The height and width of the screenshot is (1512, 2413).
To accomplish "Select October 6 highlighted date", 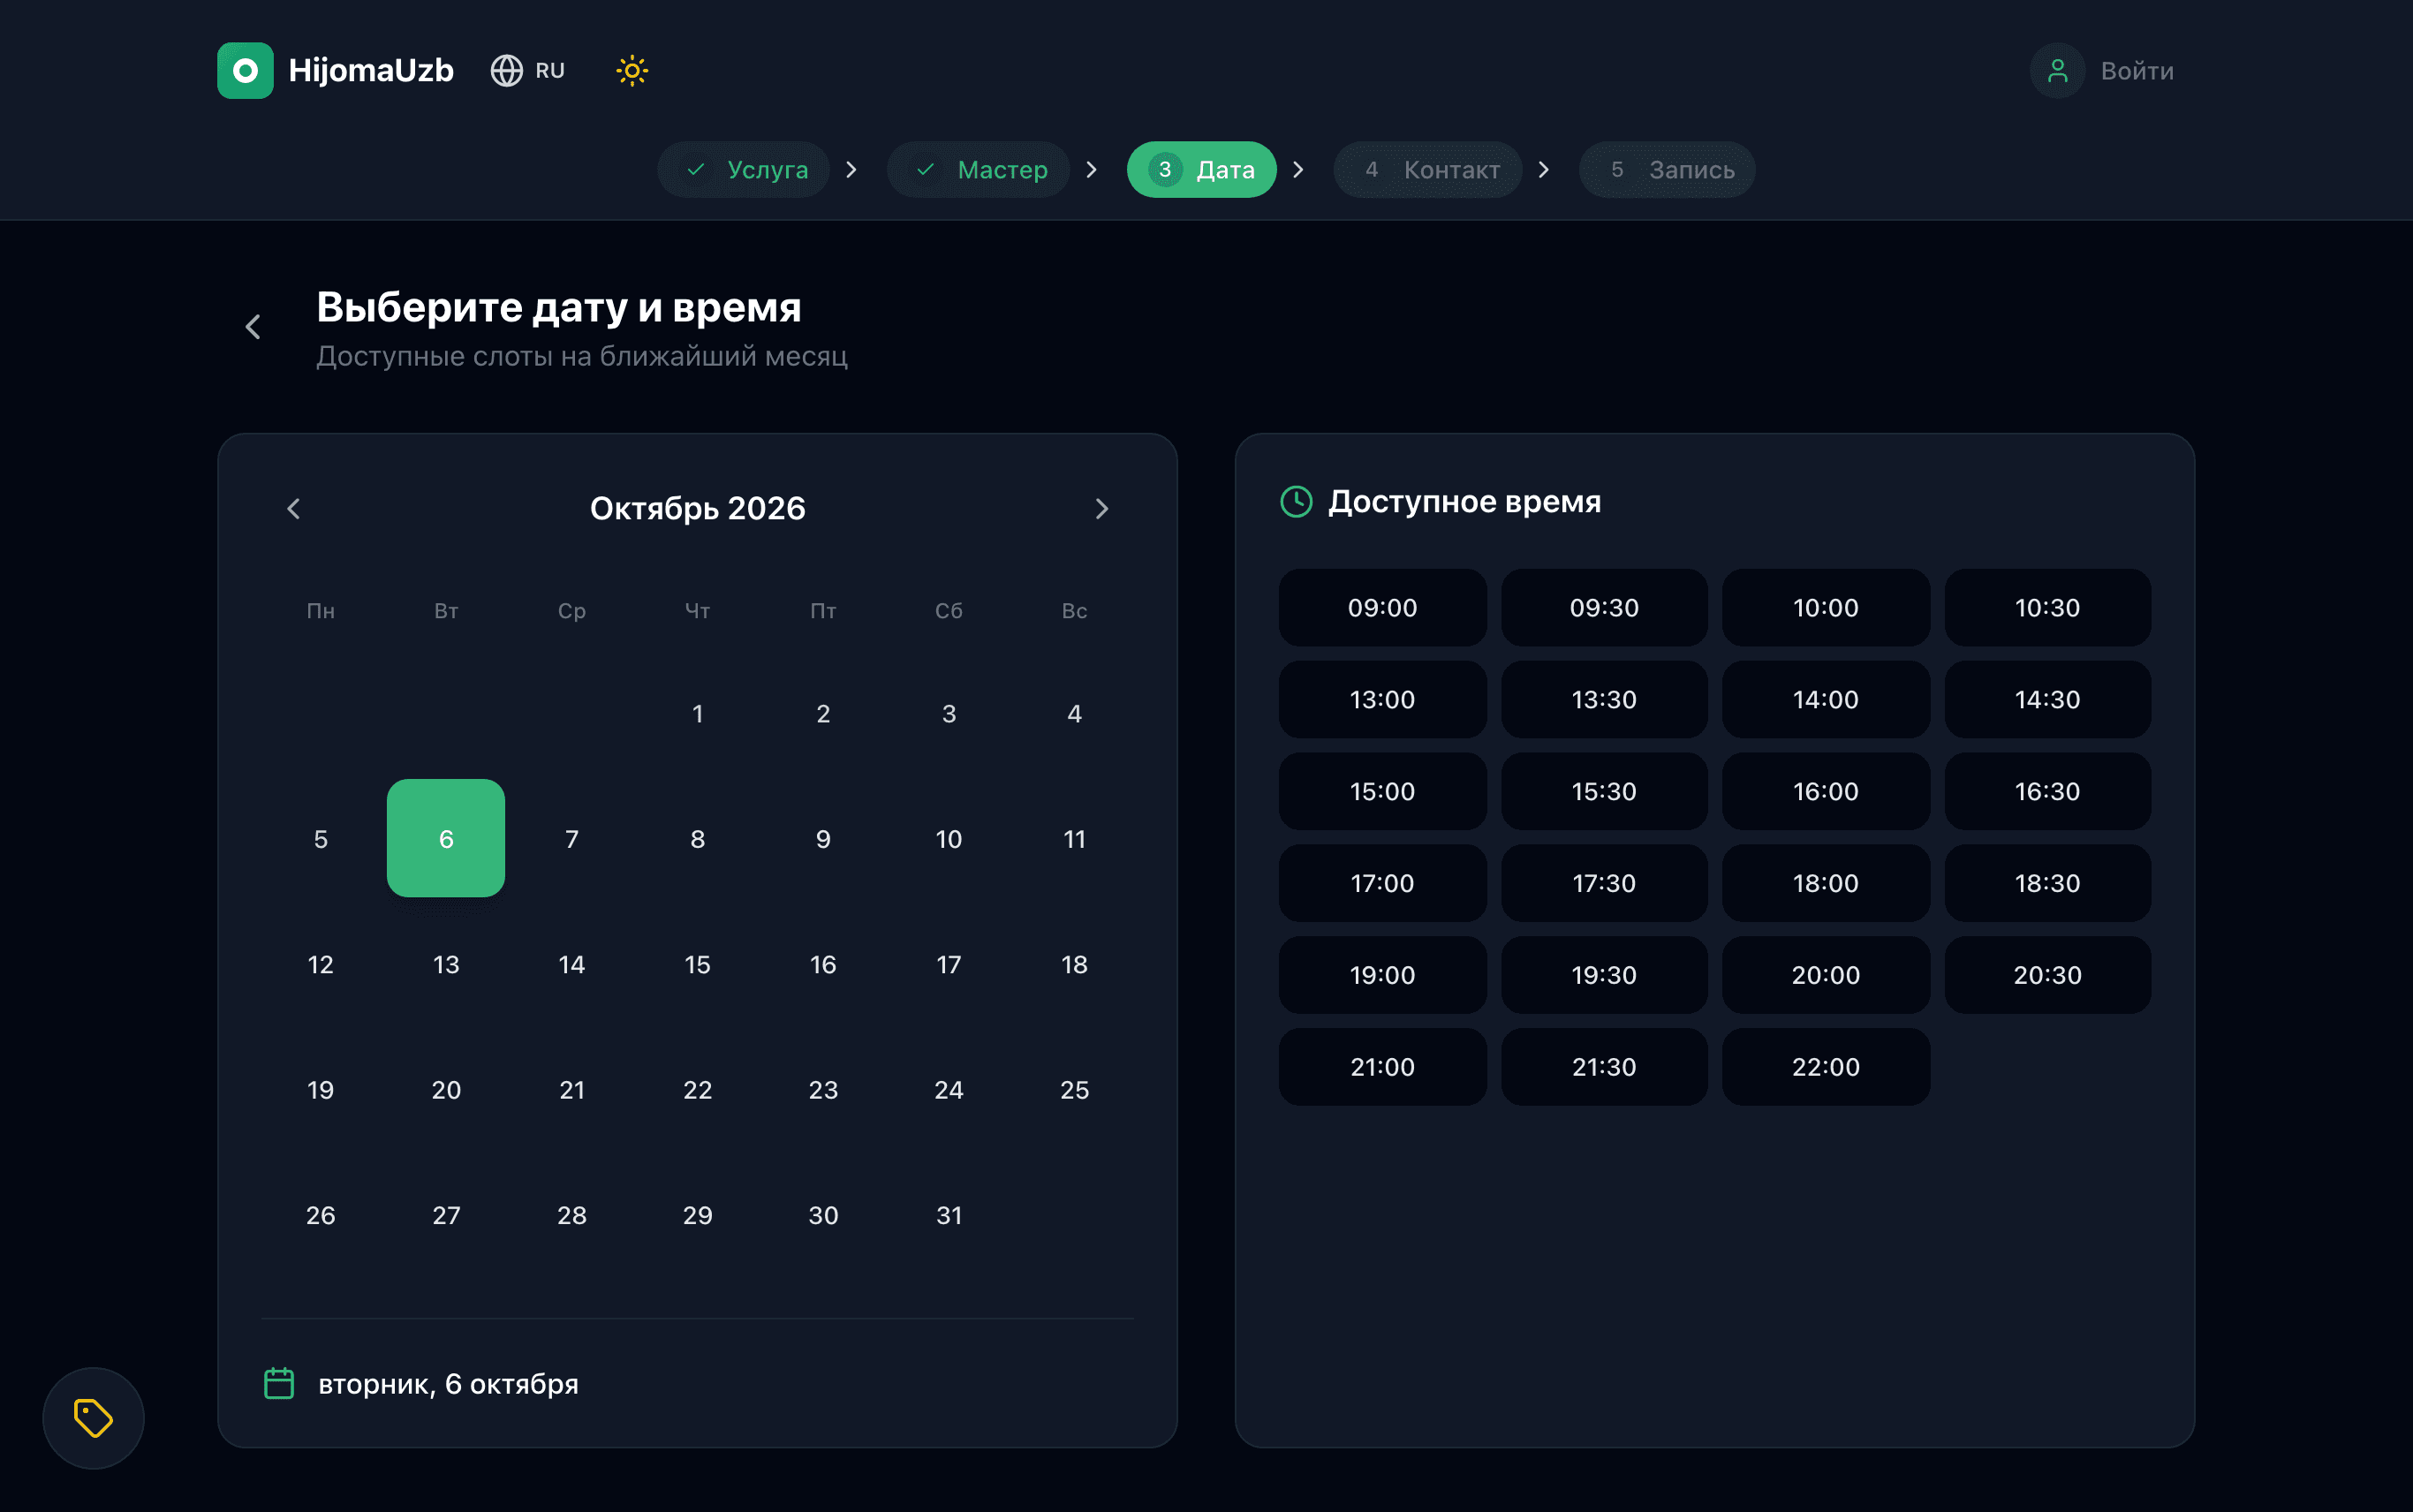I will 446,838.
